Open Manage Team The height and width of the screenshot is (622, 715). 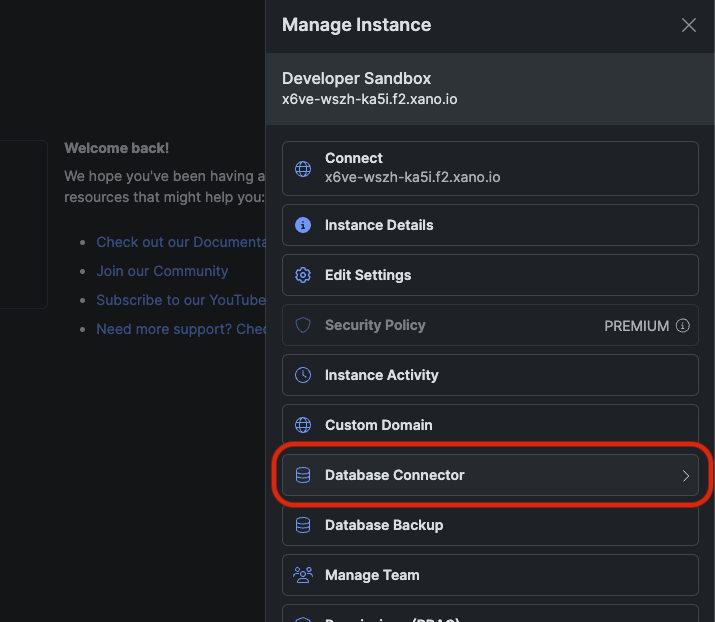pos(490,575)
